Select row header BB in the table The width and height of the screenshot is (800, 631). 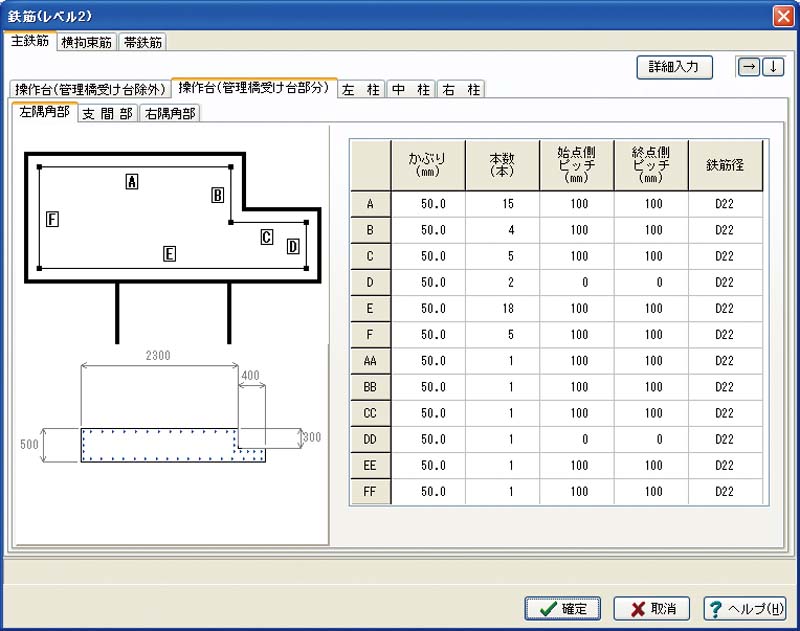(x=370, y=387)
